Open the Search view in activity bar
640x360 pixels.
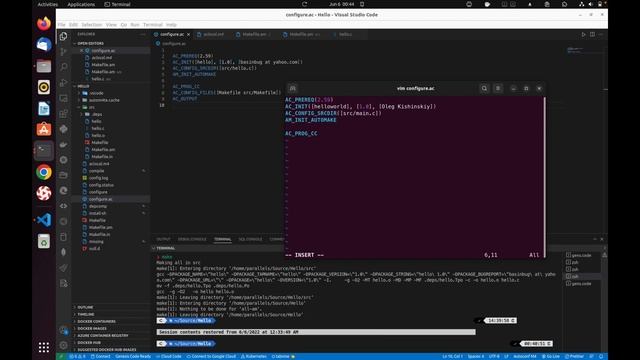[63, 67]
